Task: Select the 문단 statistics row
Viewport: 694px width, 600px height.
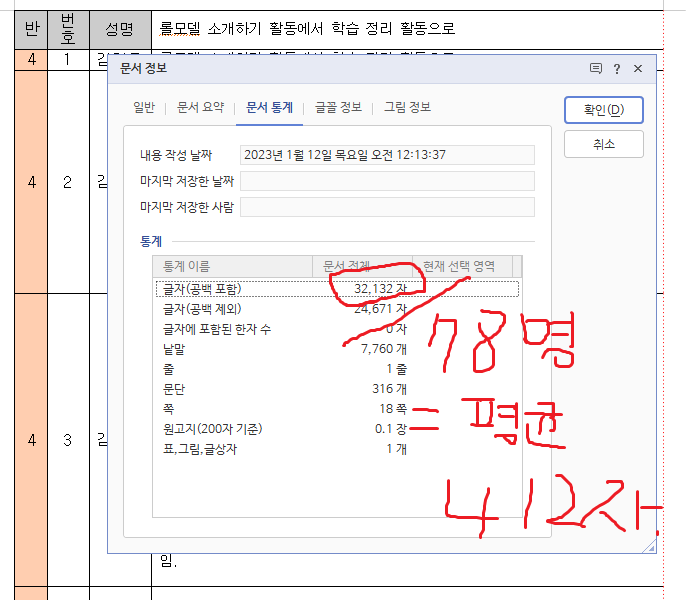Action: (x=337, y=388)
